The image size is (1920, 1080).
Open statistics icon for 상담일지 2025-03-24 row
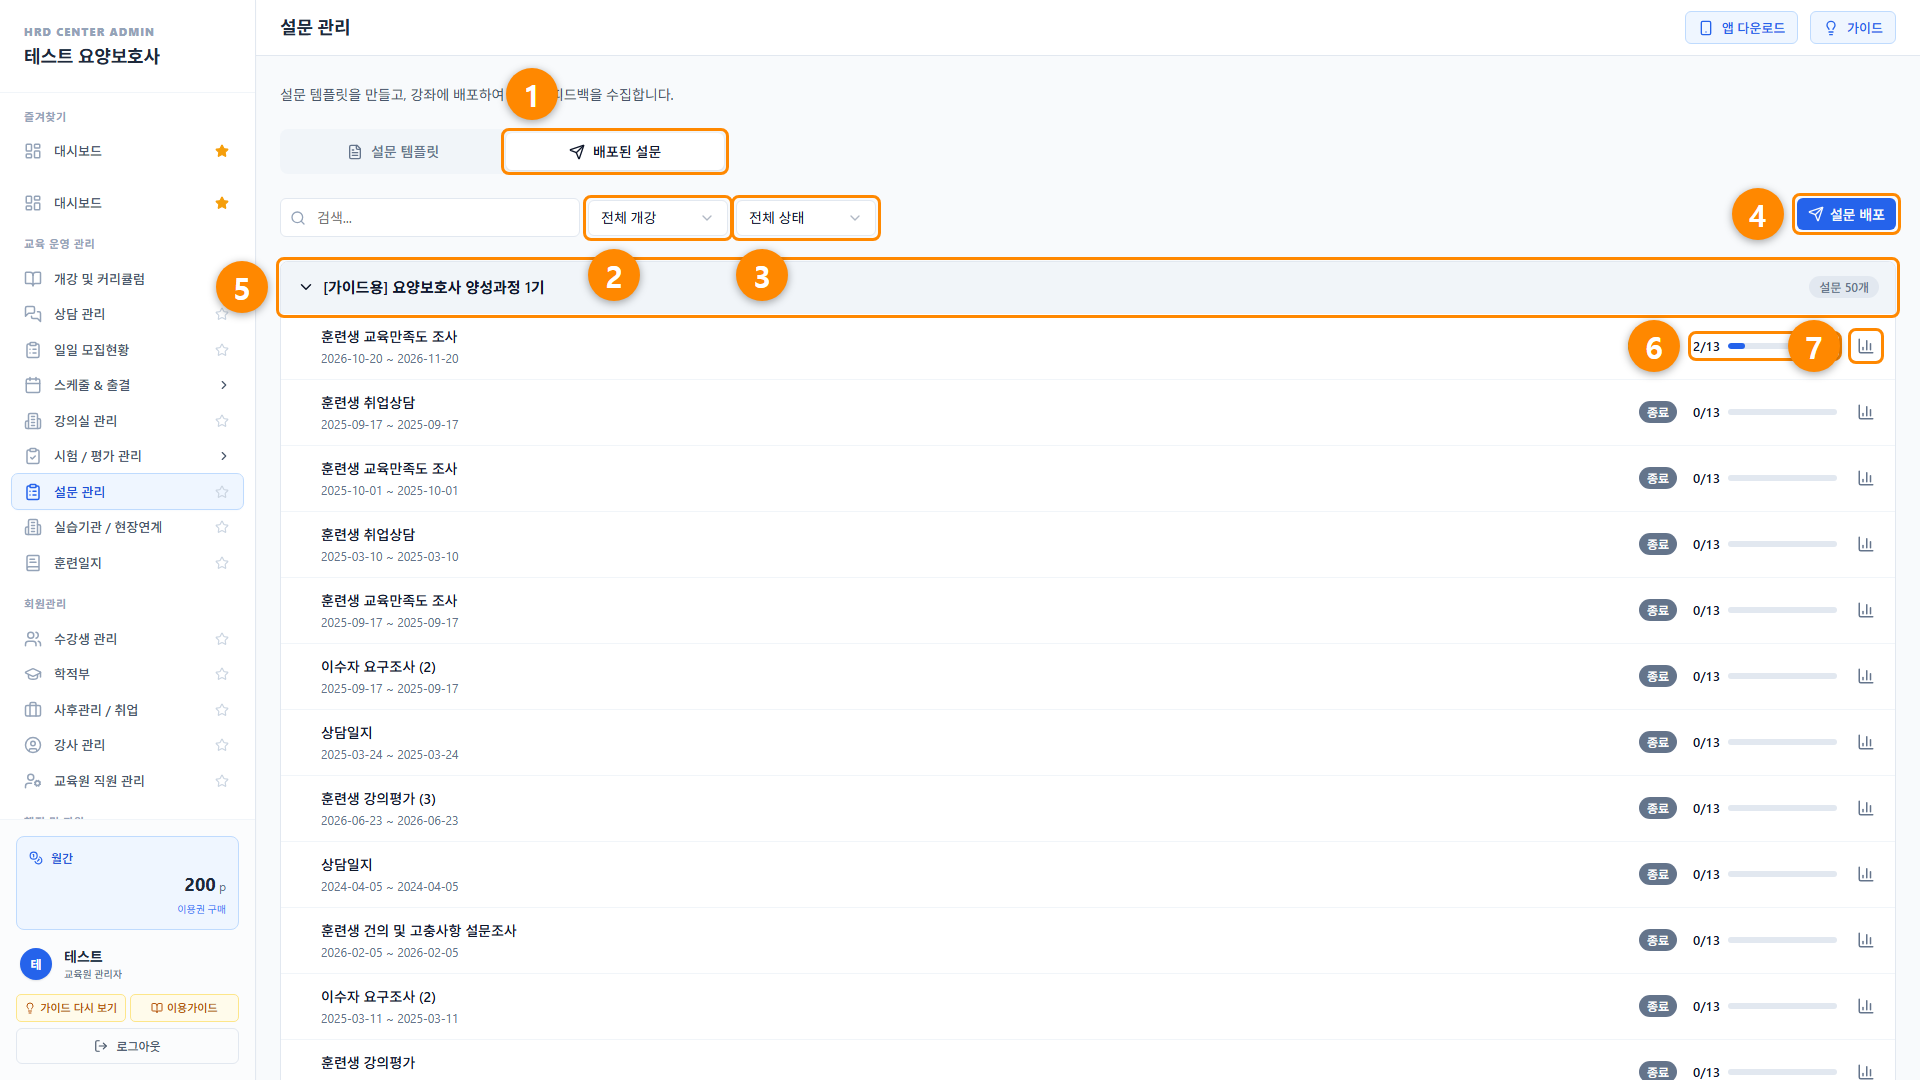[x=1865, y=742]
